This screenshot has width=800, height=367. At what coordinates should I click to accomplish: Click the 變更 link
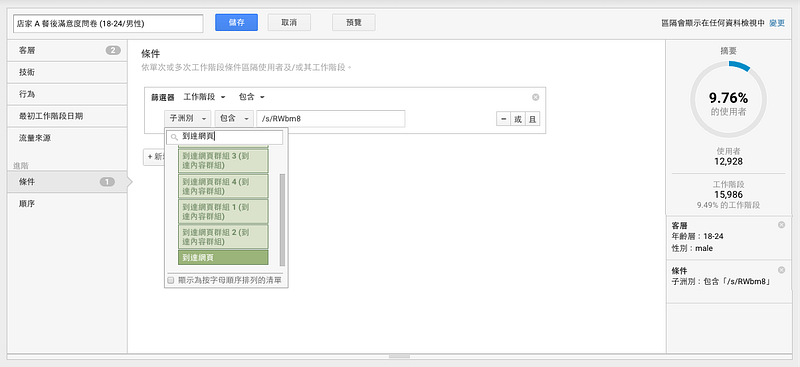pos(777,23)
